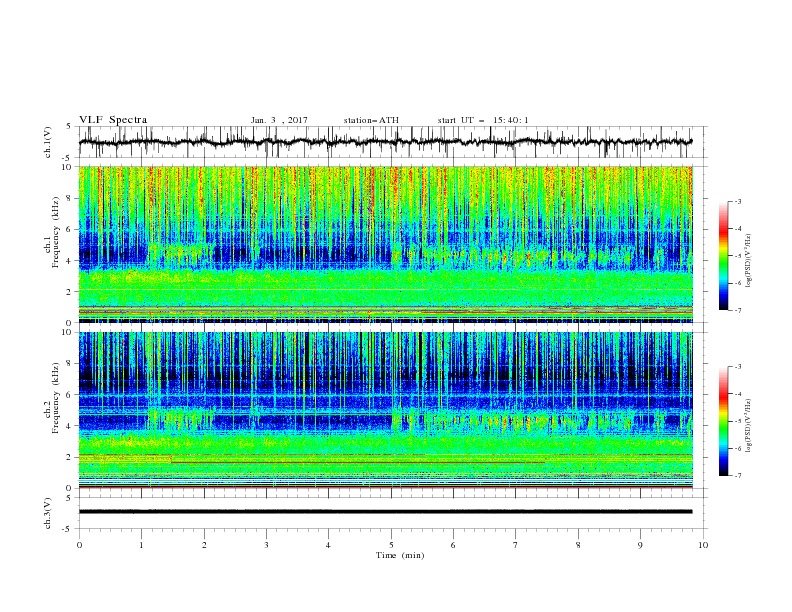Click time axis tick label '3'
Image resolution: width=792 pixels, height=612 pixels.
click(x=266, y=545)
